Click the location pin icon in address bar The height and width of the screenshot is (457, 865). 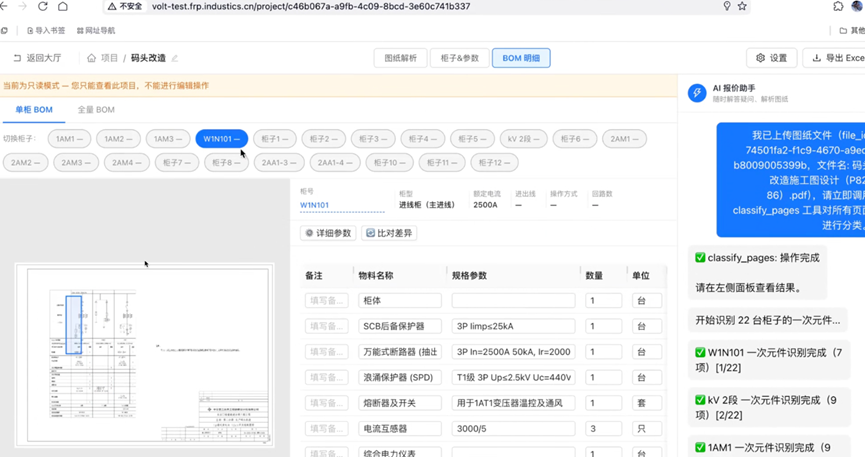click(x=727, y=6)
